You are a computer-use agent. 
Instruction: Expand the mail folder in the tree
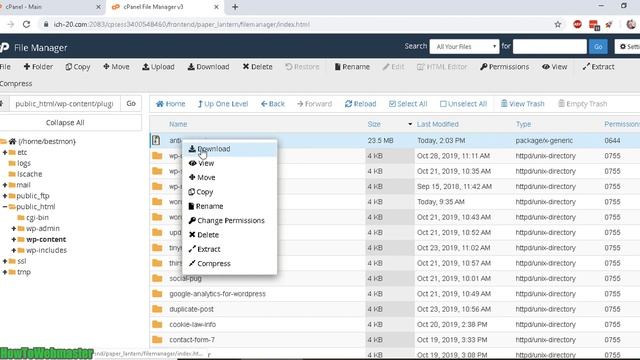click(x=5, y=185)
